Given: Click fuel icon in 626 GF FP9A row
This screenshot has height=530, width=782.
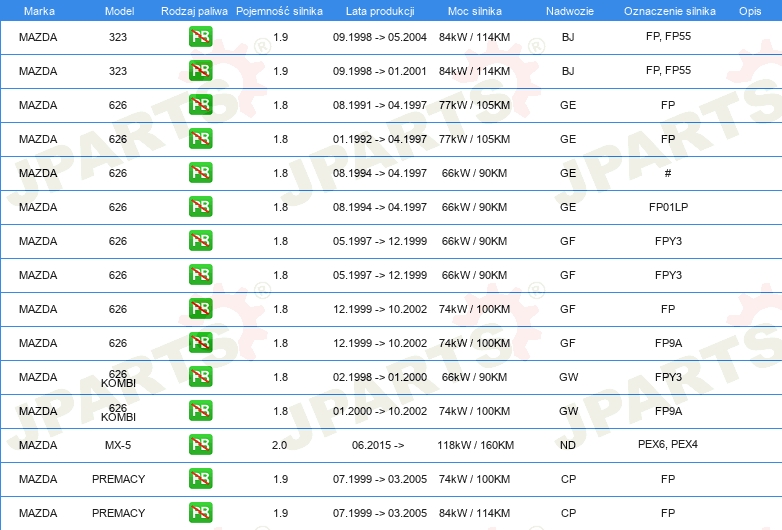Looking at the screenshot, I should [x=200, y=343].
